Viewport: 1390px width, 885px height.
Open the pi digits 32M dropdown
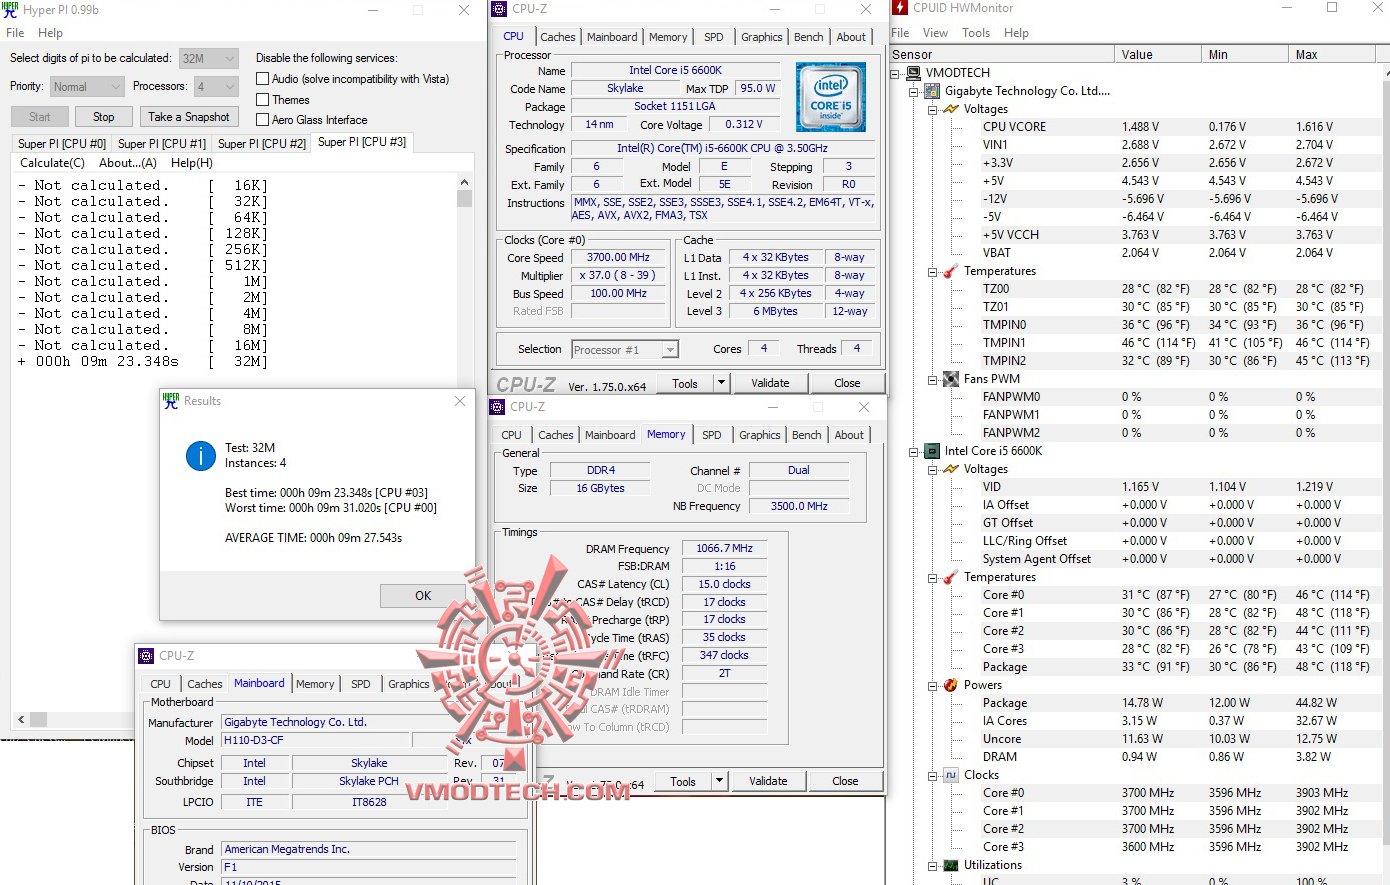(209, 58)
